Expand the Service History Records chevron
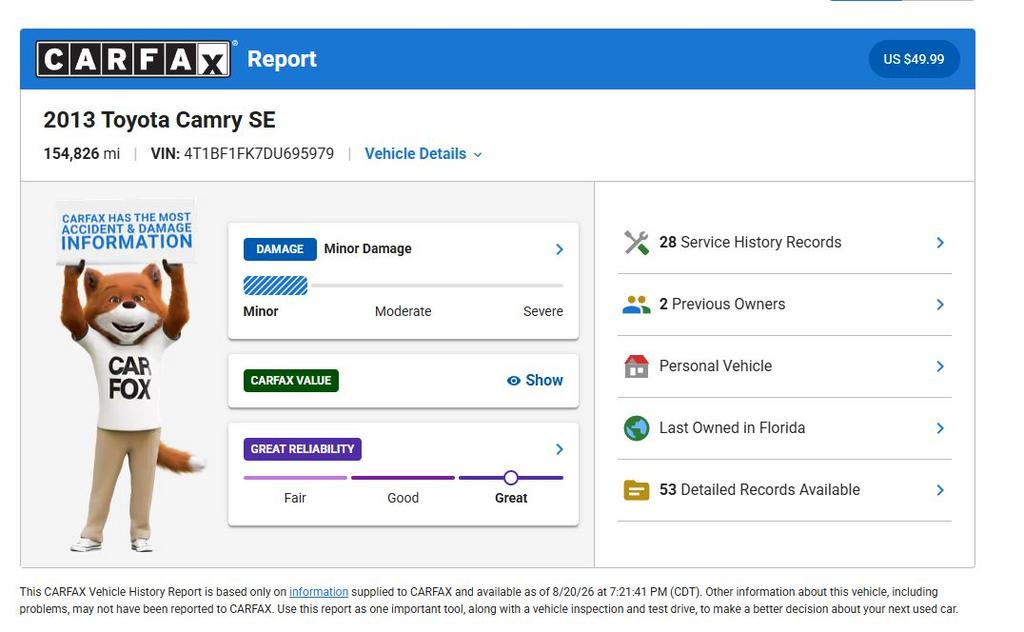1024x632 pixels. tap(940, 243)
